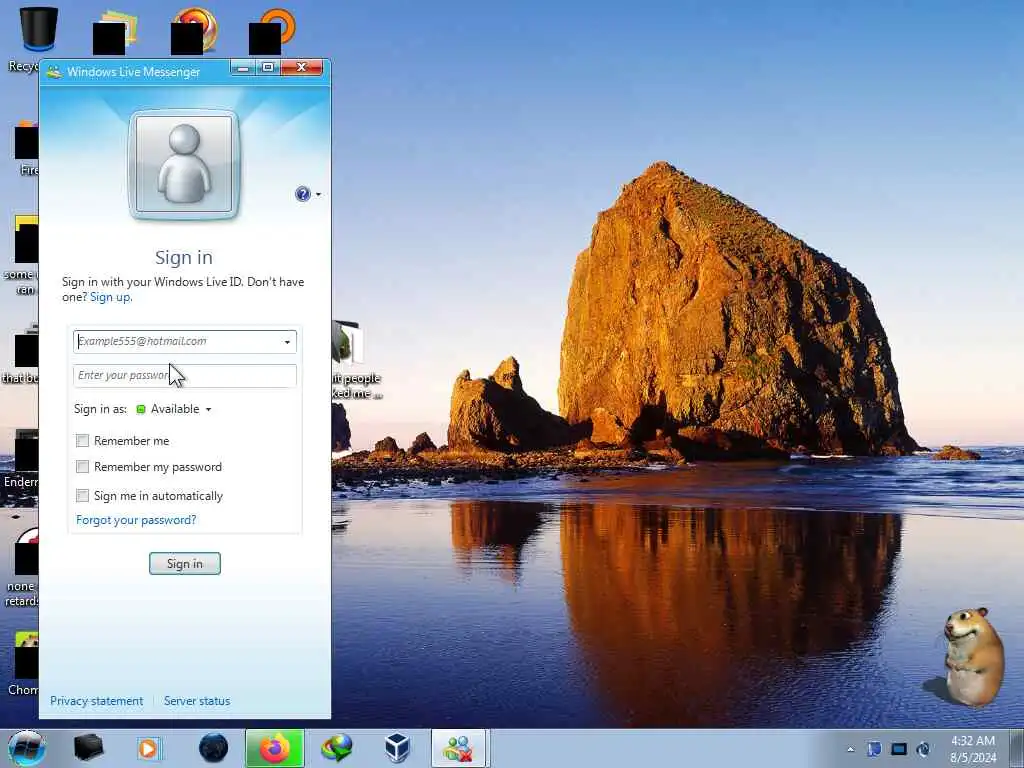Screen dimensions: 1024x768
Task: Click the Show Desktop strip at the taskbar end
Action: pyautogui.click(x=1017, y=748)
